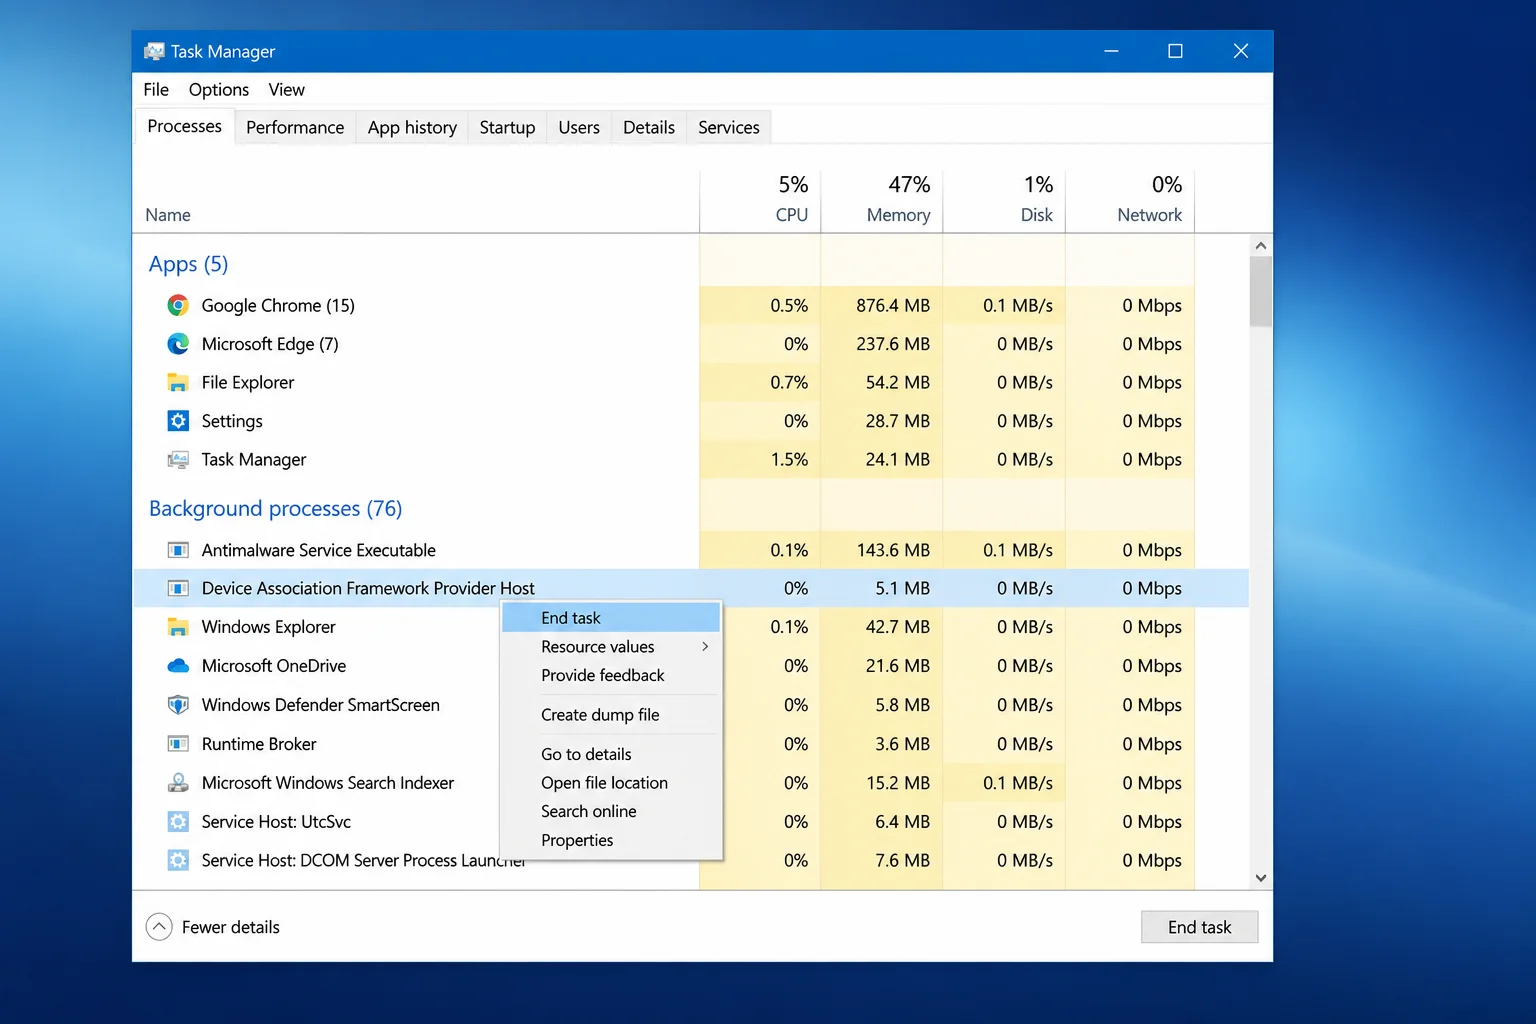
Task: Switch to the Services tab
Action: pos(729,127)
